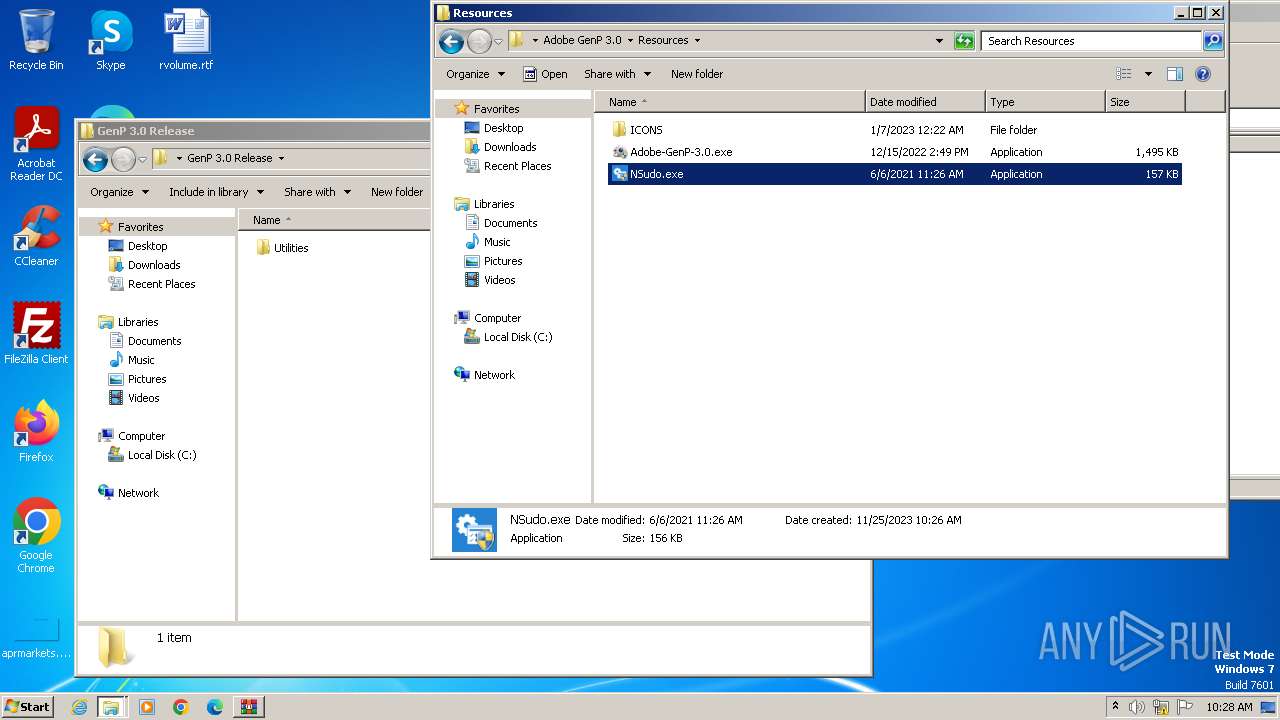The height and width of the screenshot is (720, 1280).
Task: Click the taskbar clock showing 10:28 AM
Action: [x=1229, y=707]
